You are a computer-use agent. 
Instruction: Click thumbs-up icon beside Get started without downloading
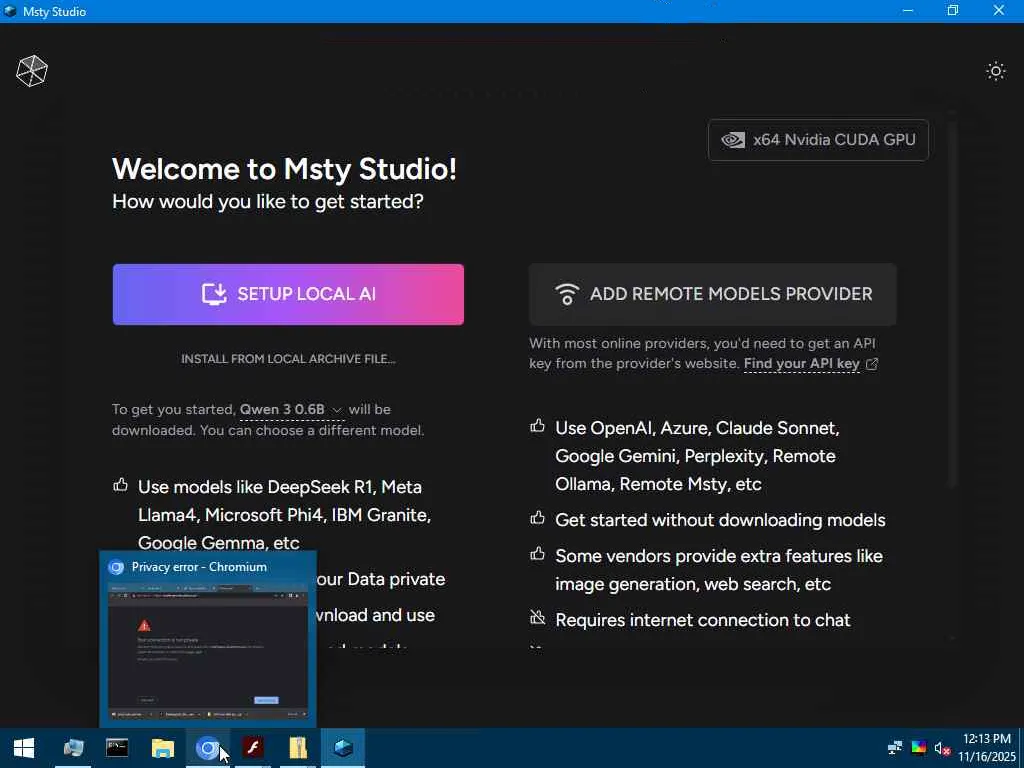coord(537,518)
